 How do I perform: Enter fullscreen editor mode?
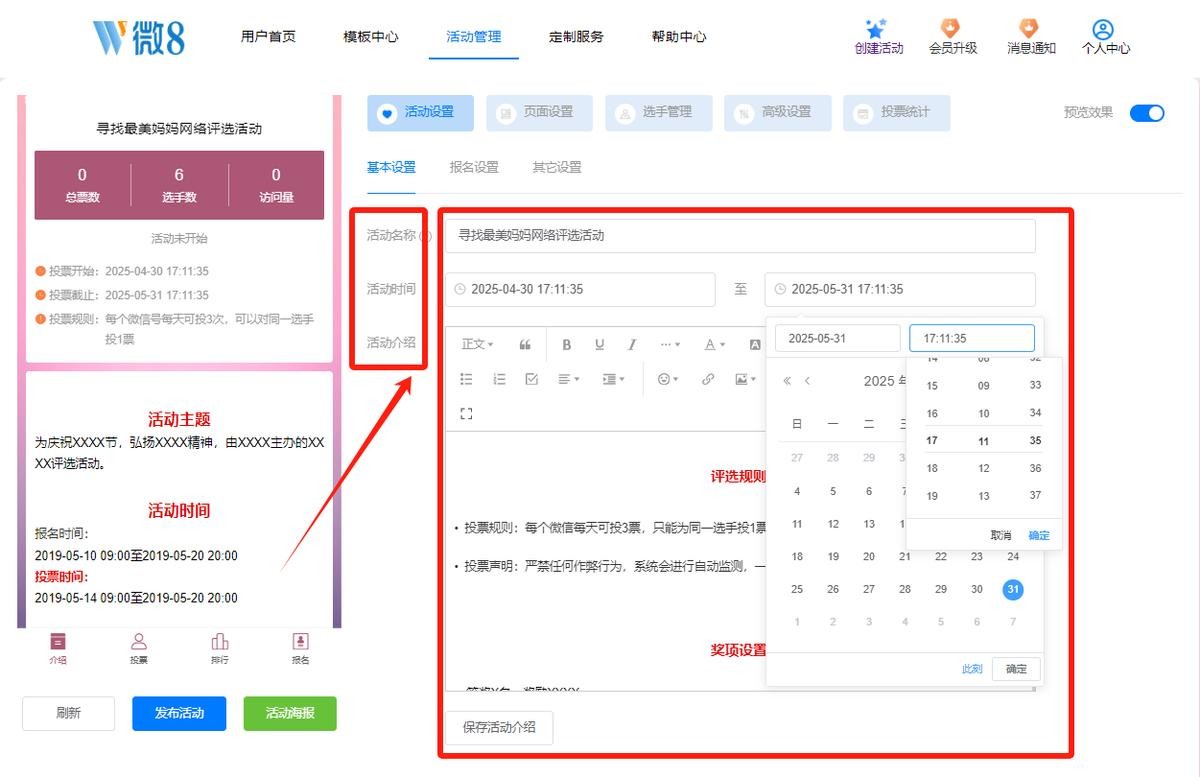point(466,413)
